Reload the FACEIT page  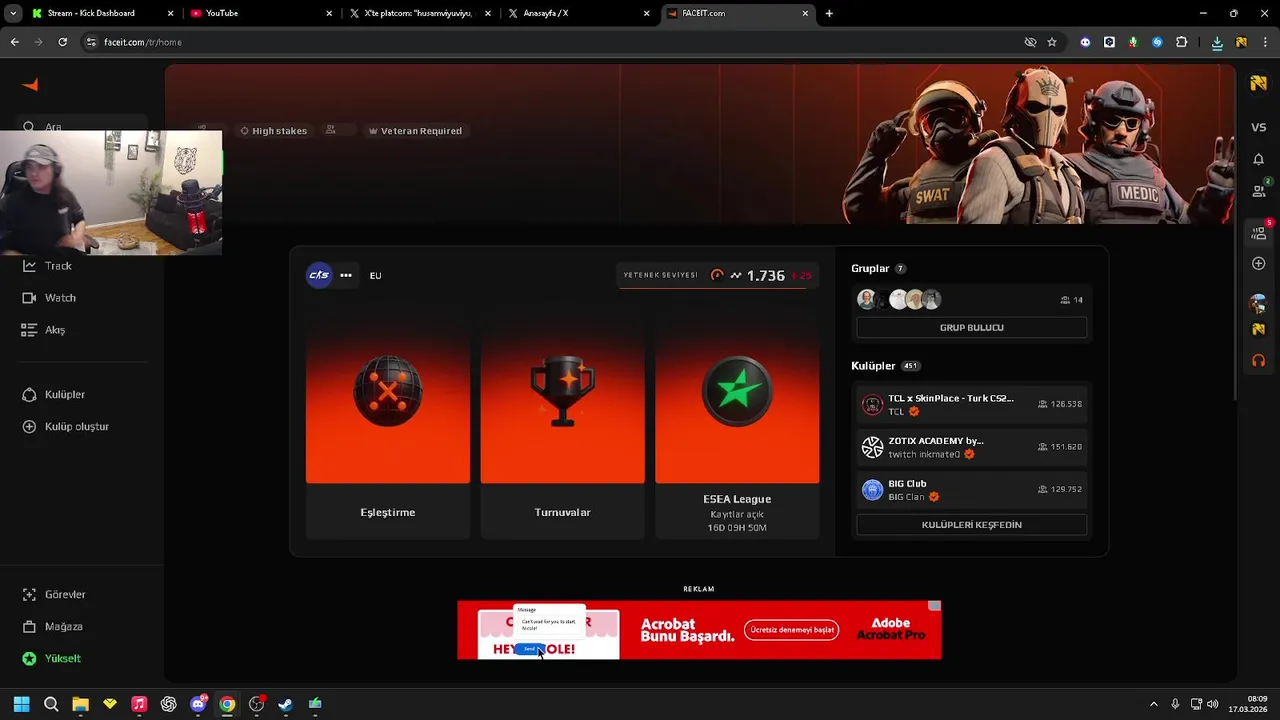[62, 42]
